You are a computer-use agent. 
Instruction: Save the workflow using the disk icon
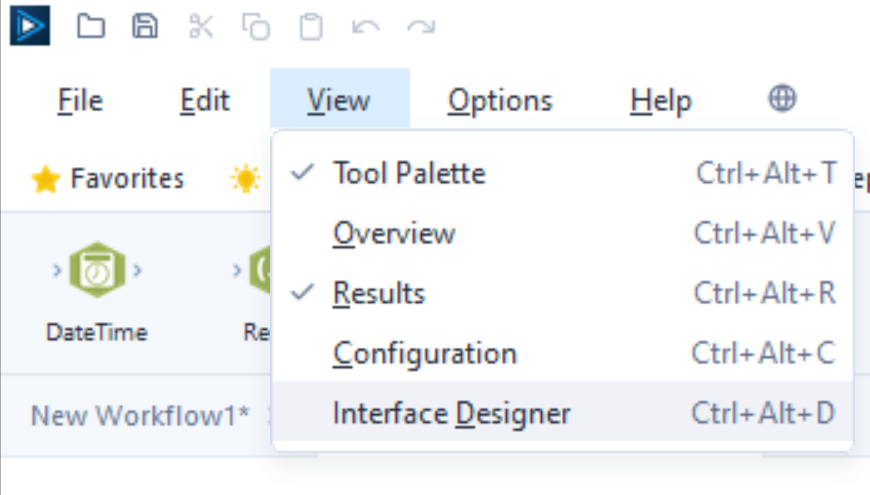[146, 27]
